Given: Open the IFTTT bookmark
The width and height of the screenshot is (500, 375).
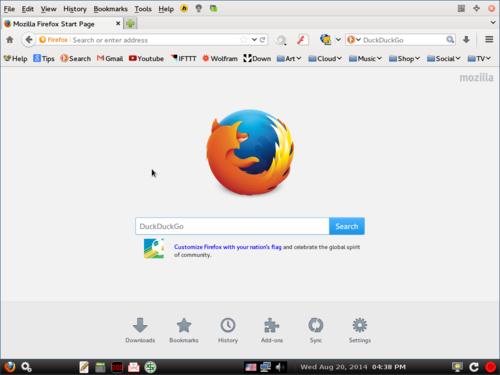Looking at the screenshot, I should pos(183,59).
